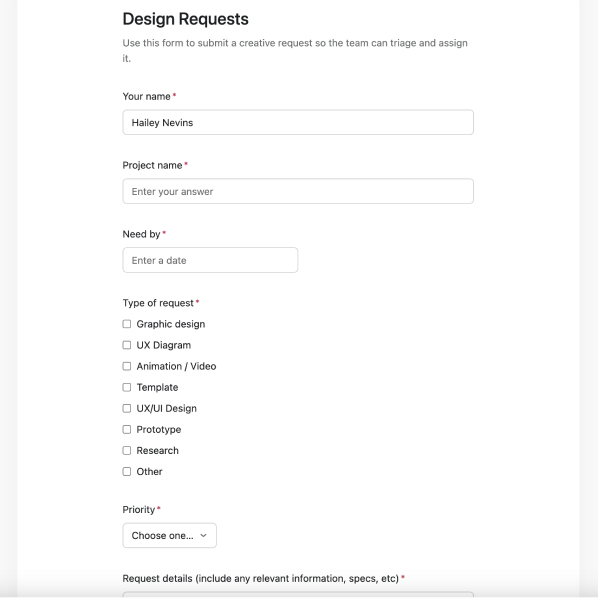Viewport: 598px width, 598px height.
Task: Check the Graphic design checkbox
Action: pos(127,324)
